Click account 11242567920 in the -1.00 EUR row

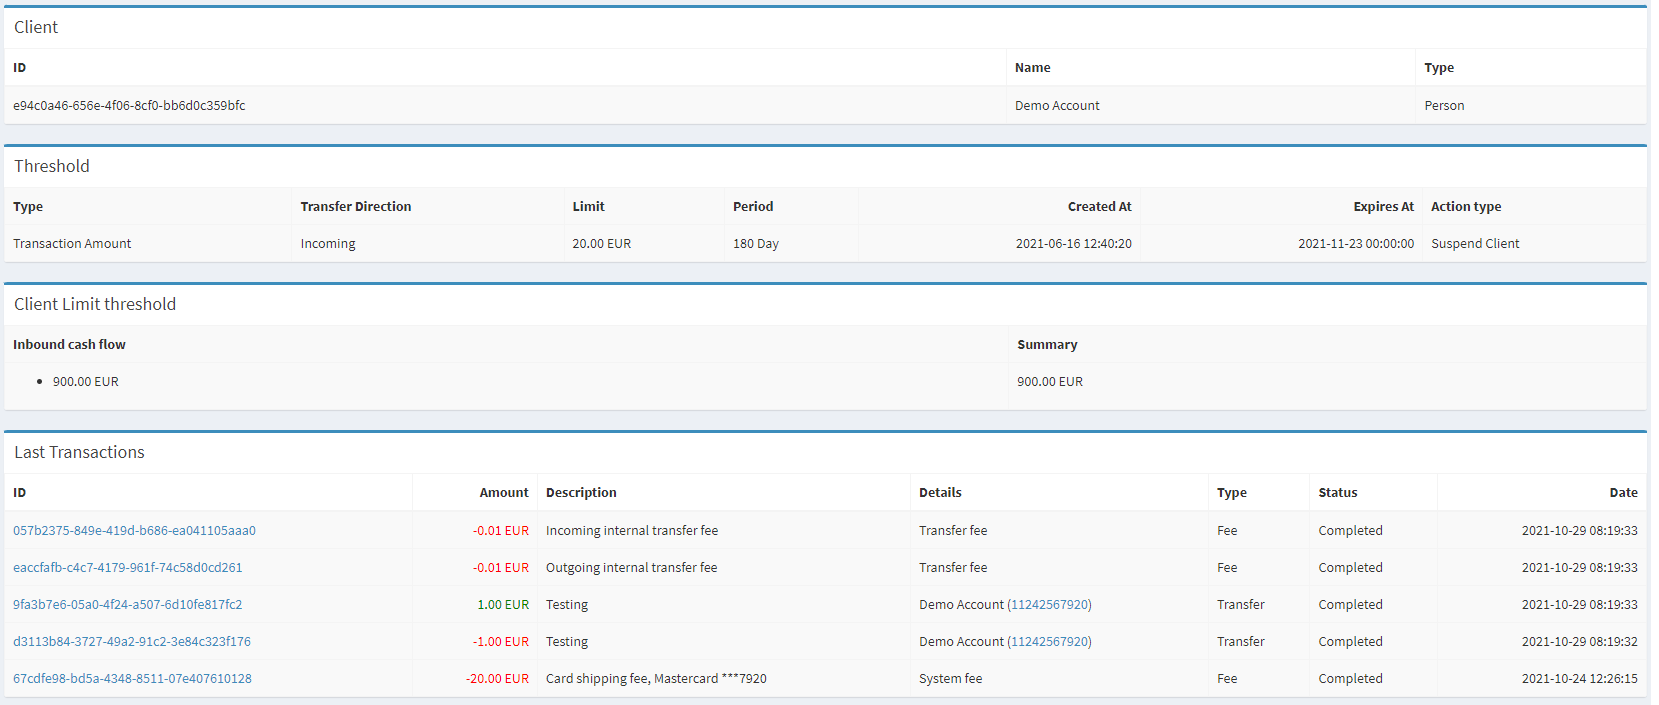point(1049,642)
